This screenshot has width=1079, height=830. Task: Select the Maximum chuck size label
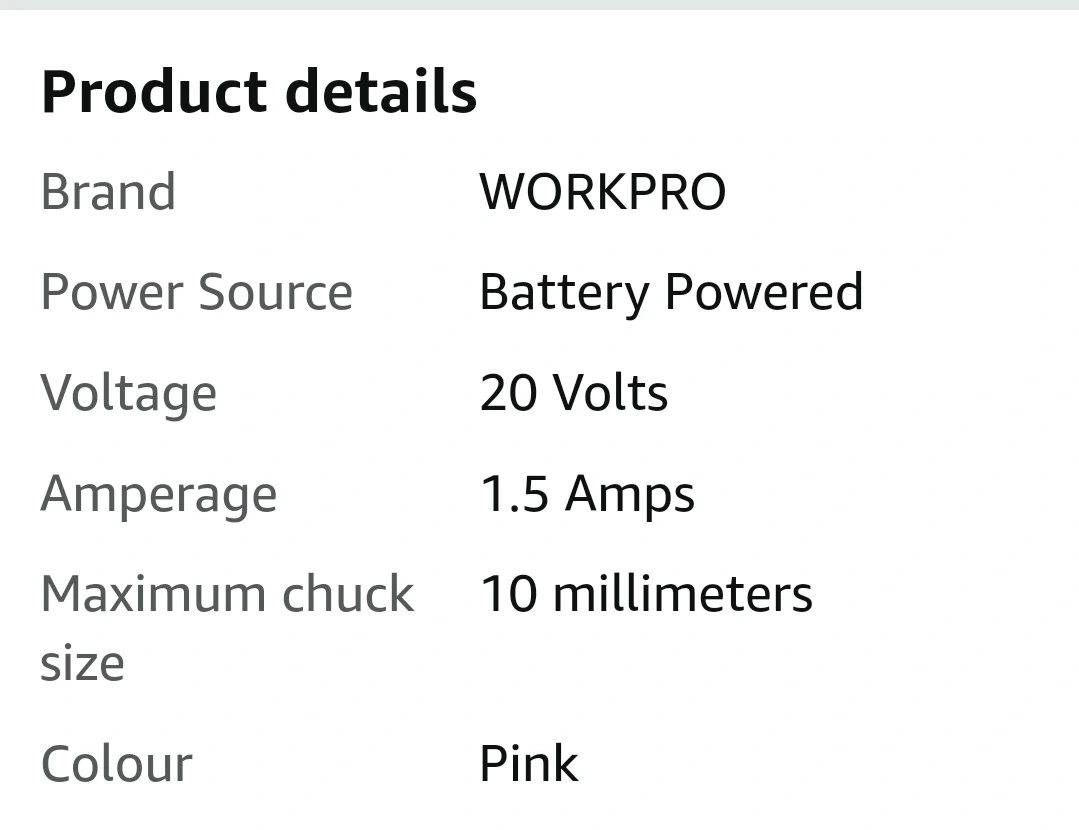point(228,628)
